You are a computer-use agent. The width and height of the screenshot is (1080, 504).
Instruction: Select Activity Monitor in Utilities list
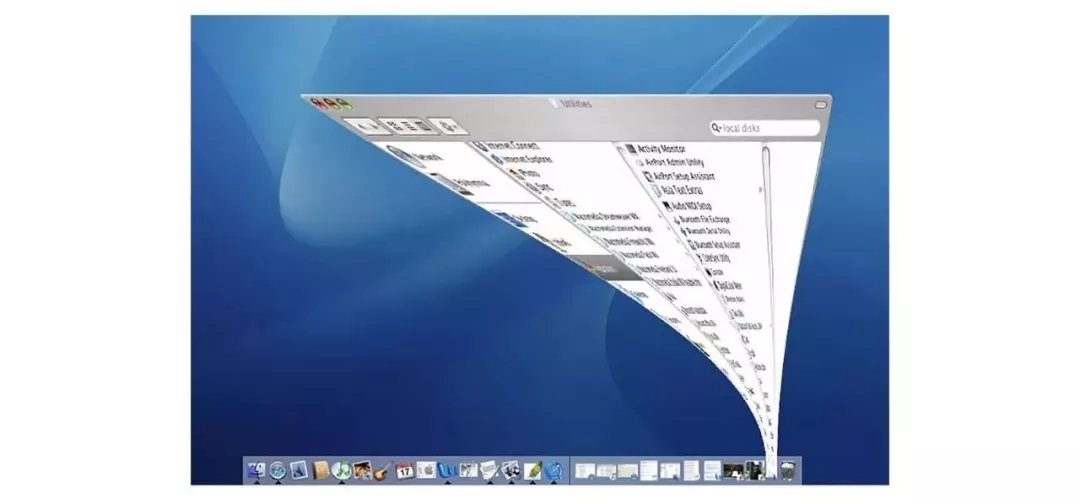(x=656, y=149)
